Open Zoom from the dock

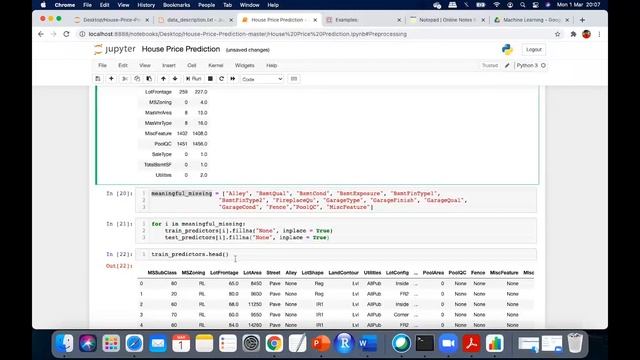click(x=448, y=343)
